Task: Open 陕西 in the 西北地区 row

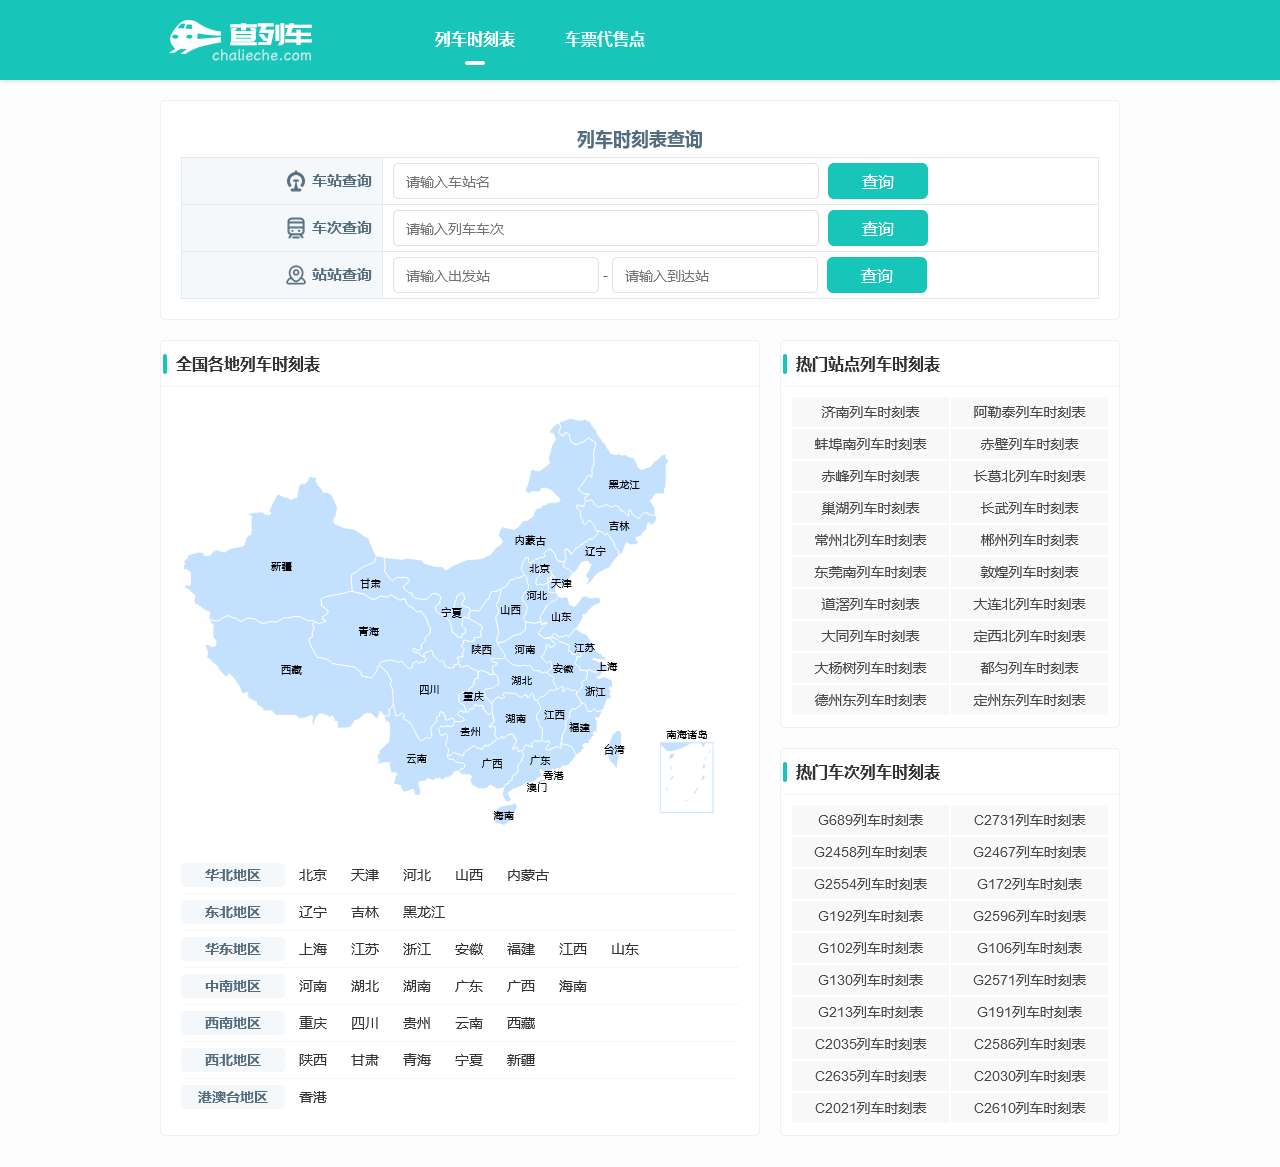Action: pos(313,1060)
